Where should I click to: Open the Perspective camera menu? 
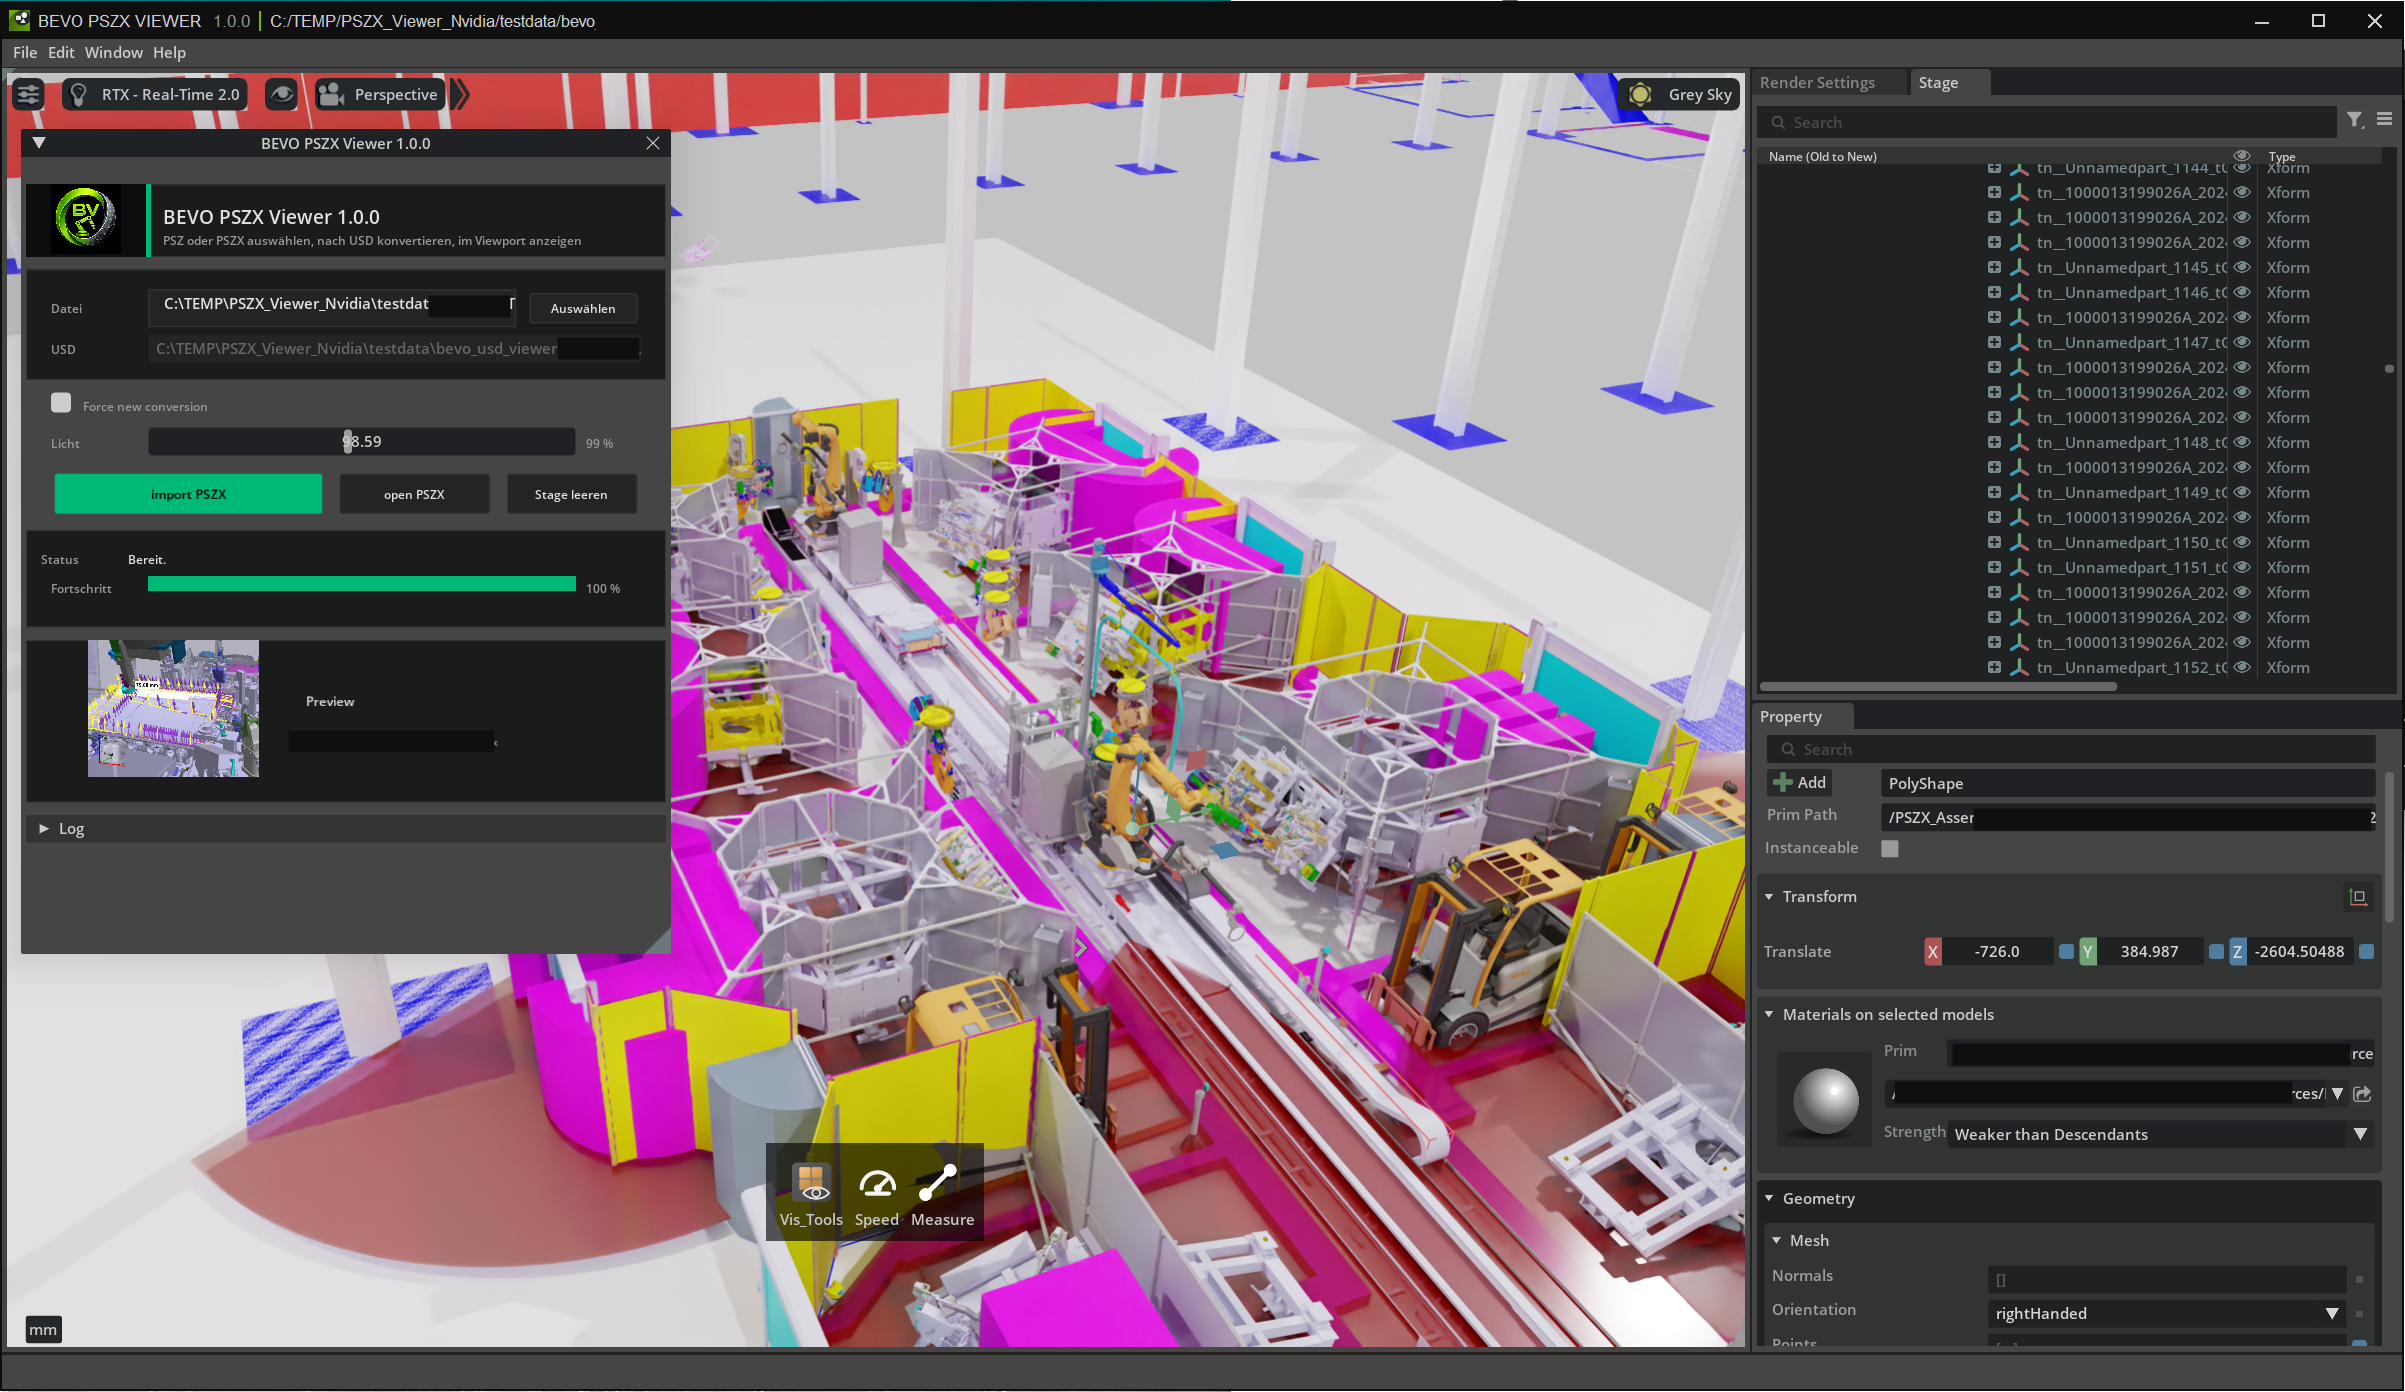click(x=379, y=95)
